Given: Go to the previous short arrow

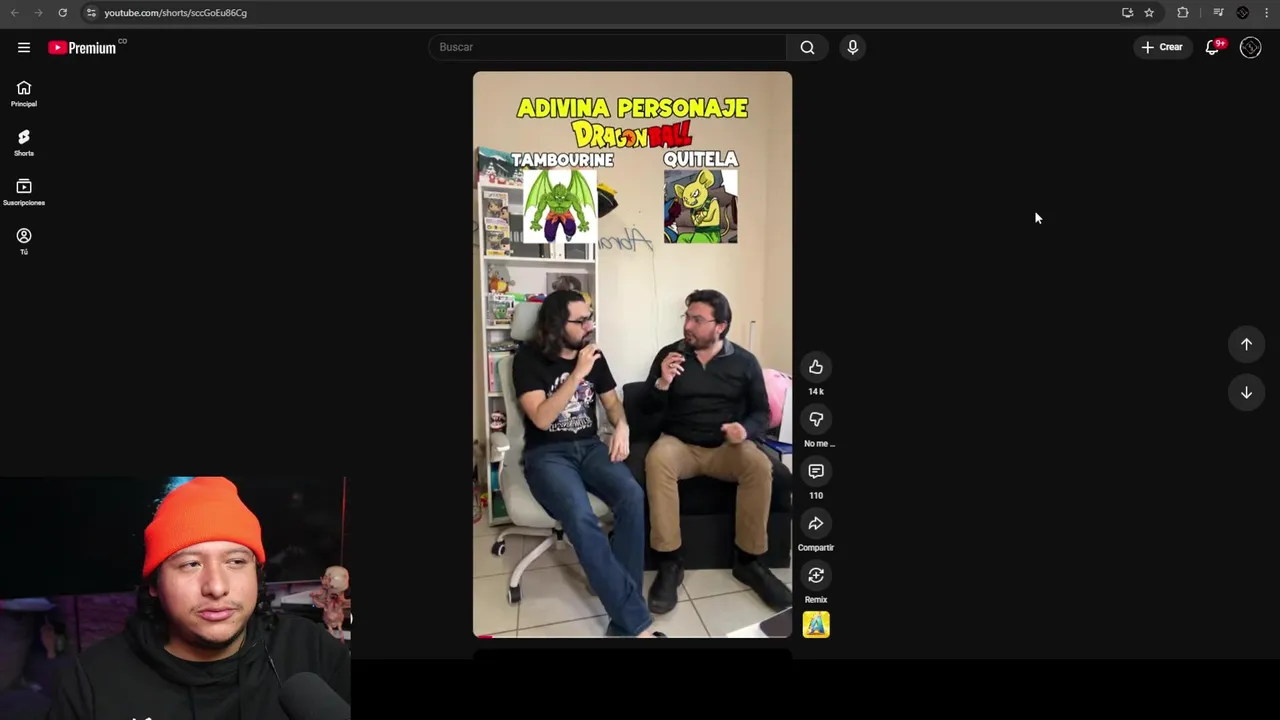Looking at the screenshot, I should tap(1246, 344).
